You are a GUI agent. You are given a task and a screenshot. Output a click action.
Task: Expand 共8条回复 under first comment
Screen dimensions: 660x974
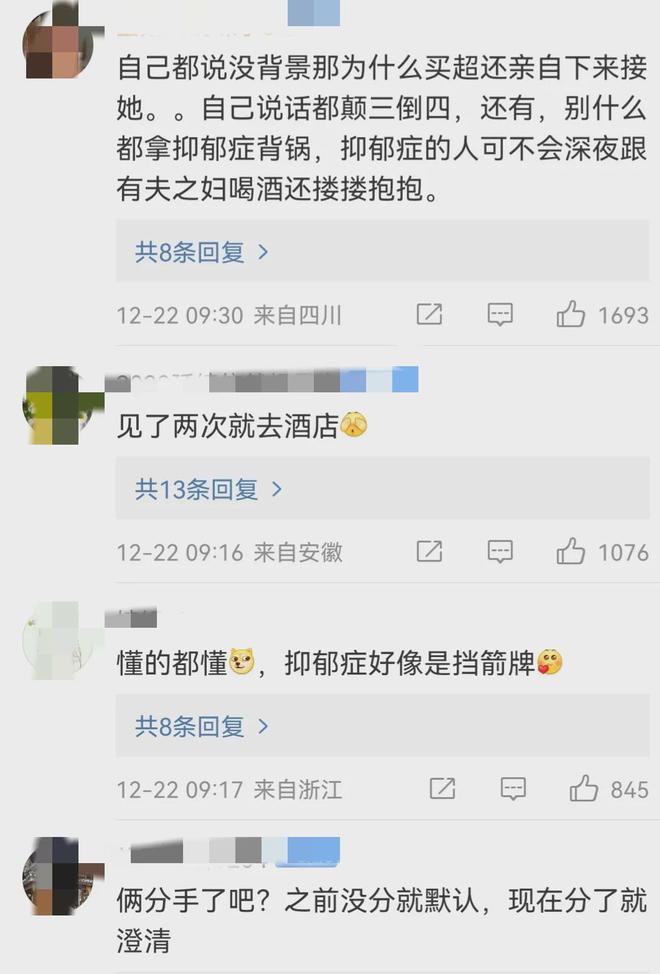coord(202,252)
